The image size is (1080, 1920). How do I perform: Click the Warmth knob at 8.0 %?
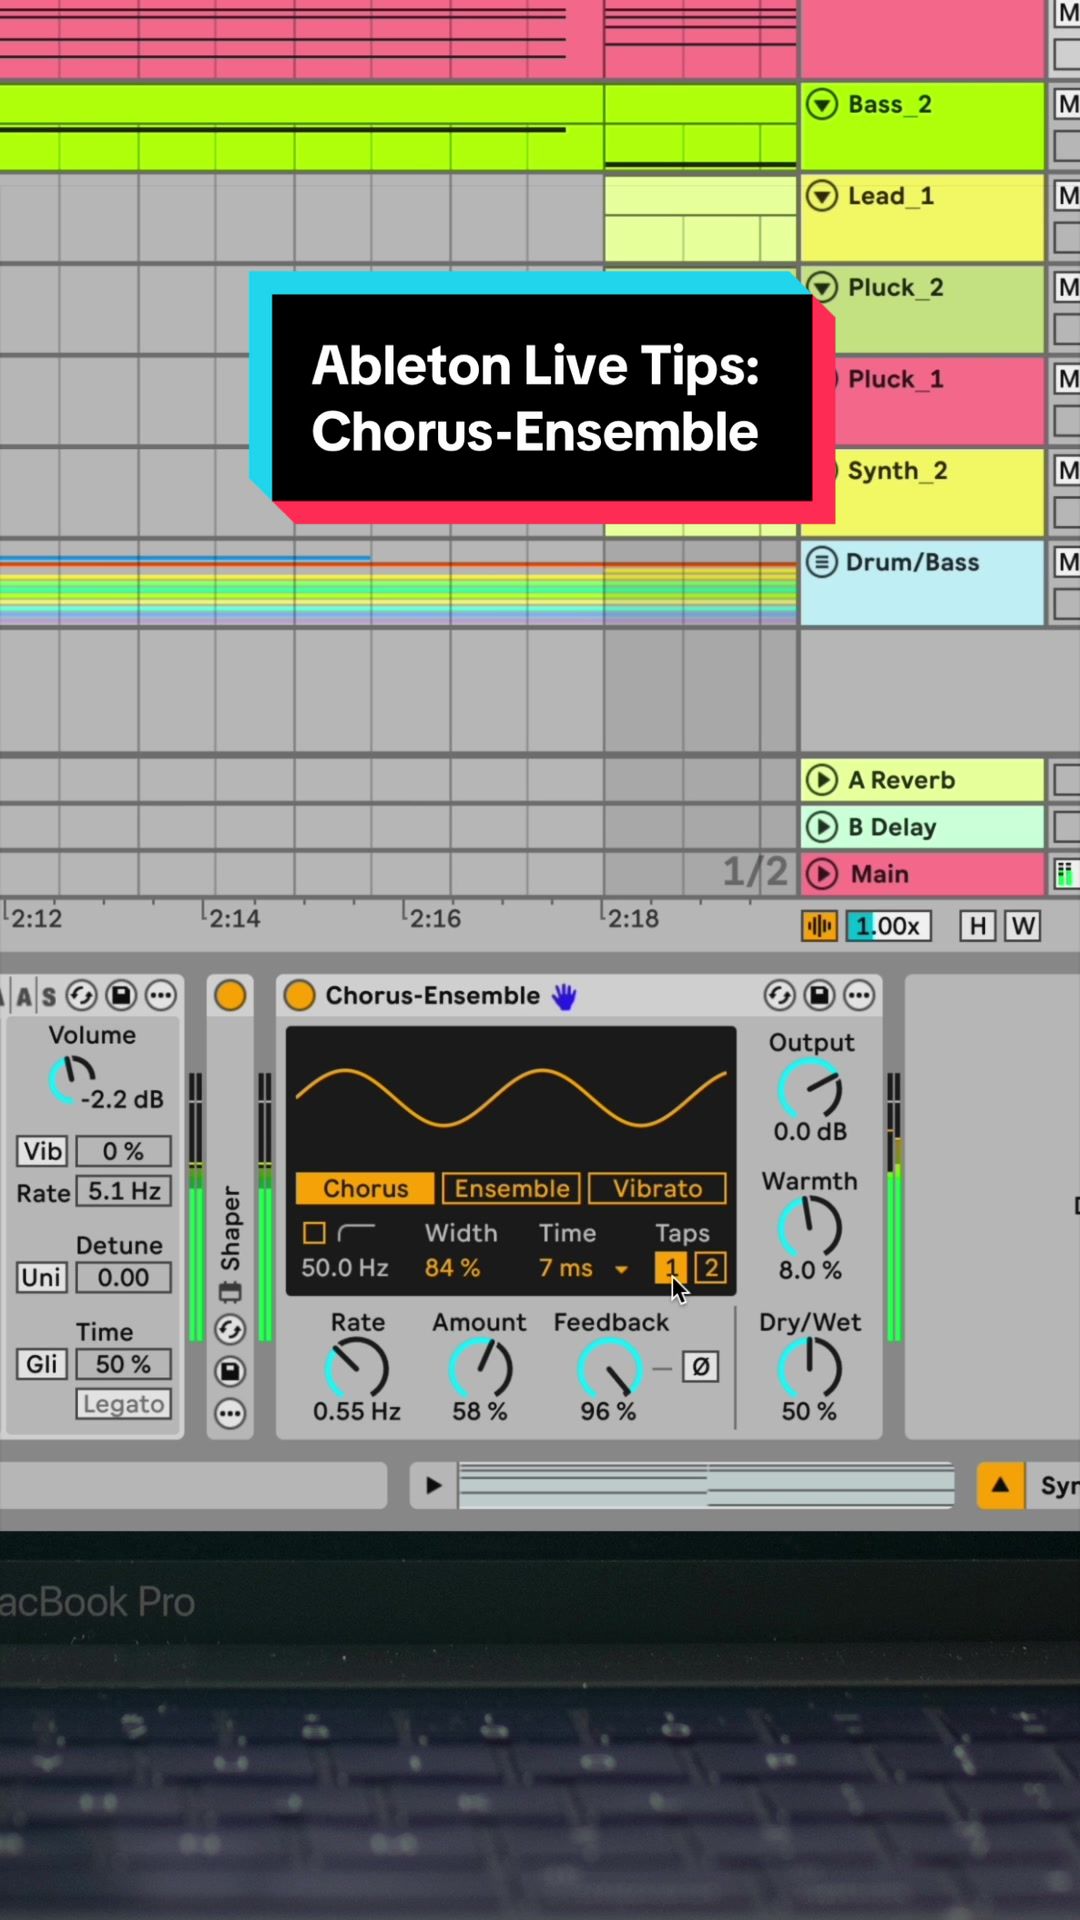coord(809,1227)
